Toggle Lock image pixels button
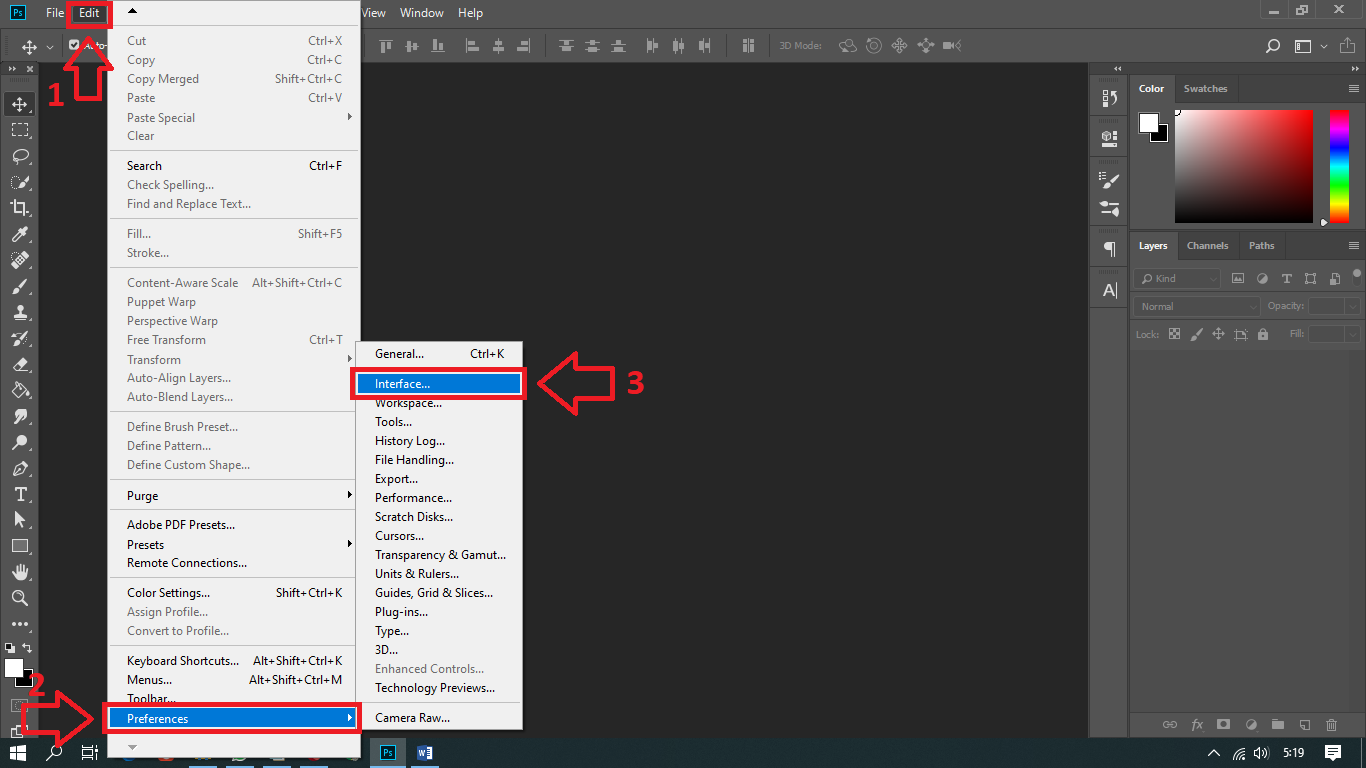Screen dimensions: 1366x768 click(x=1196, y=334)
